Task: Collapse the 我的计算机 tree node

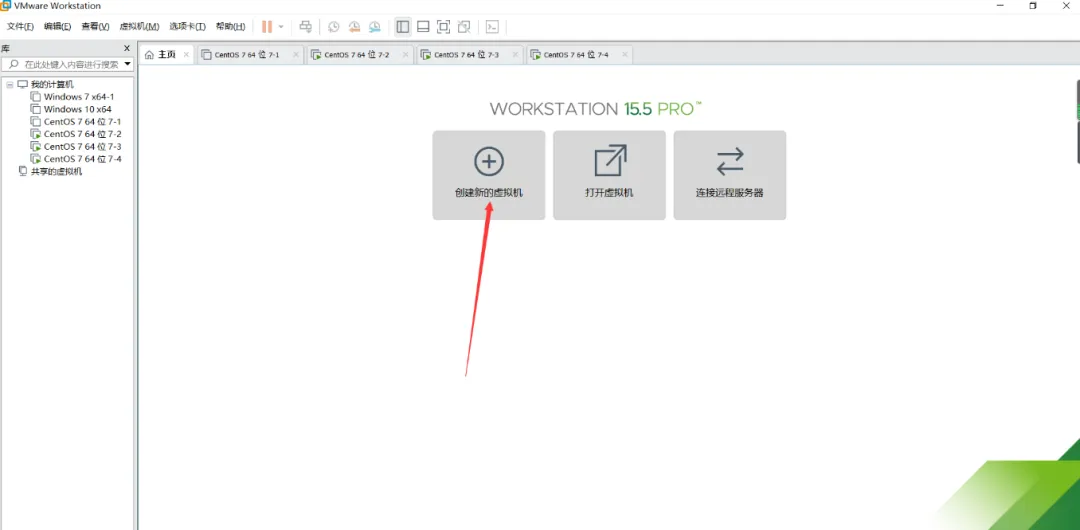Action: (10, 85)
